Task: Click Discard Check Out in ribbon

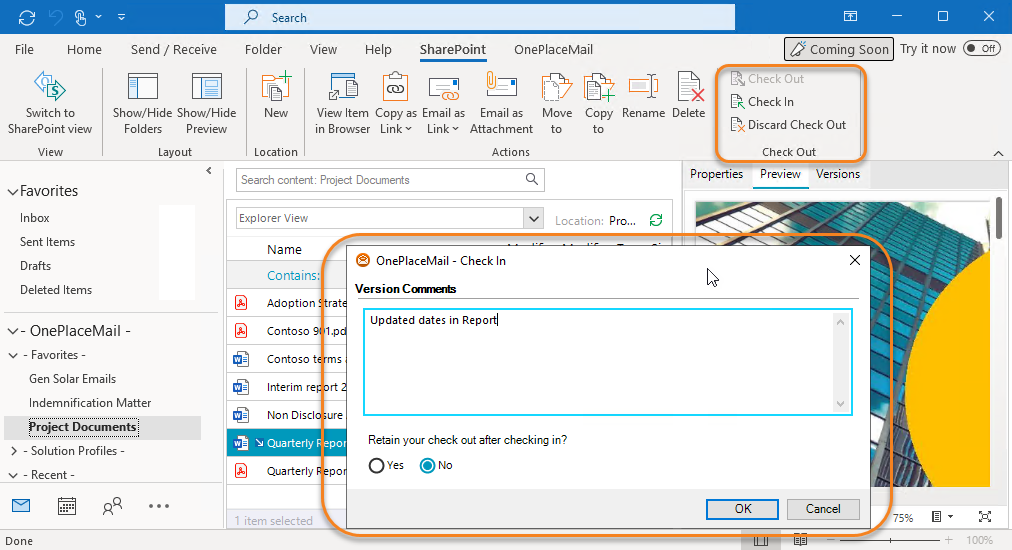Action: 788,125
